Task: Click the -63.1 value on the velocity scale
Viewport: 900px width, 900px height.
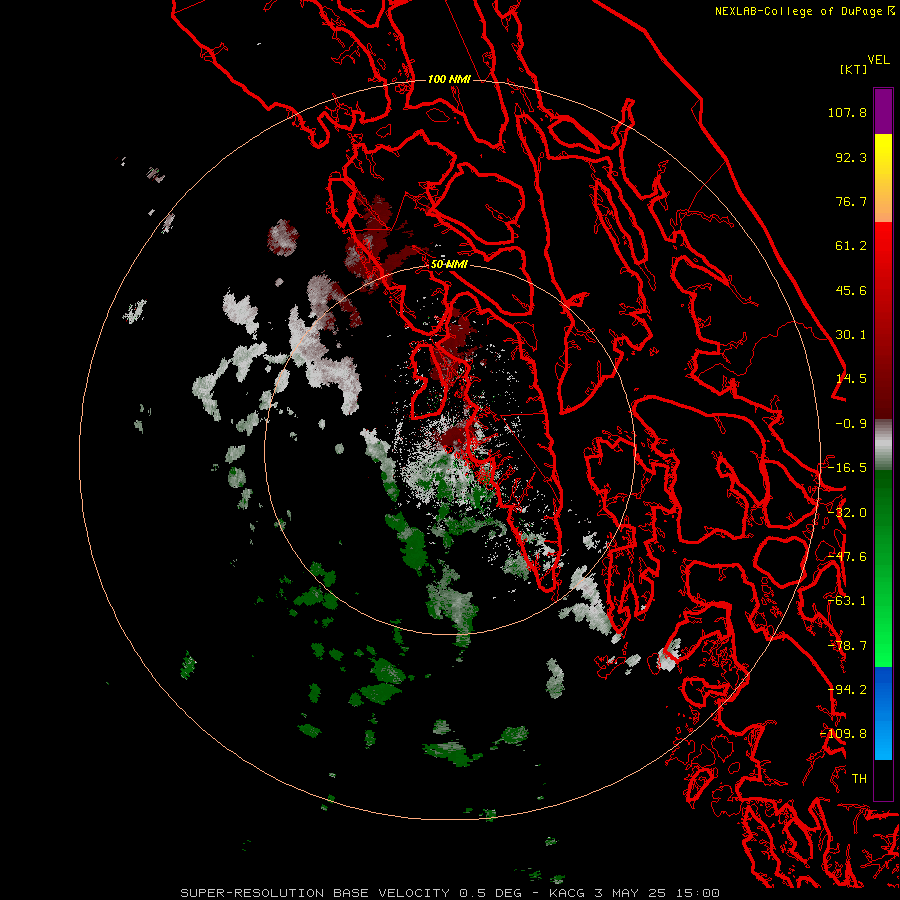Action: coord(847,601)
